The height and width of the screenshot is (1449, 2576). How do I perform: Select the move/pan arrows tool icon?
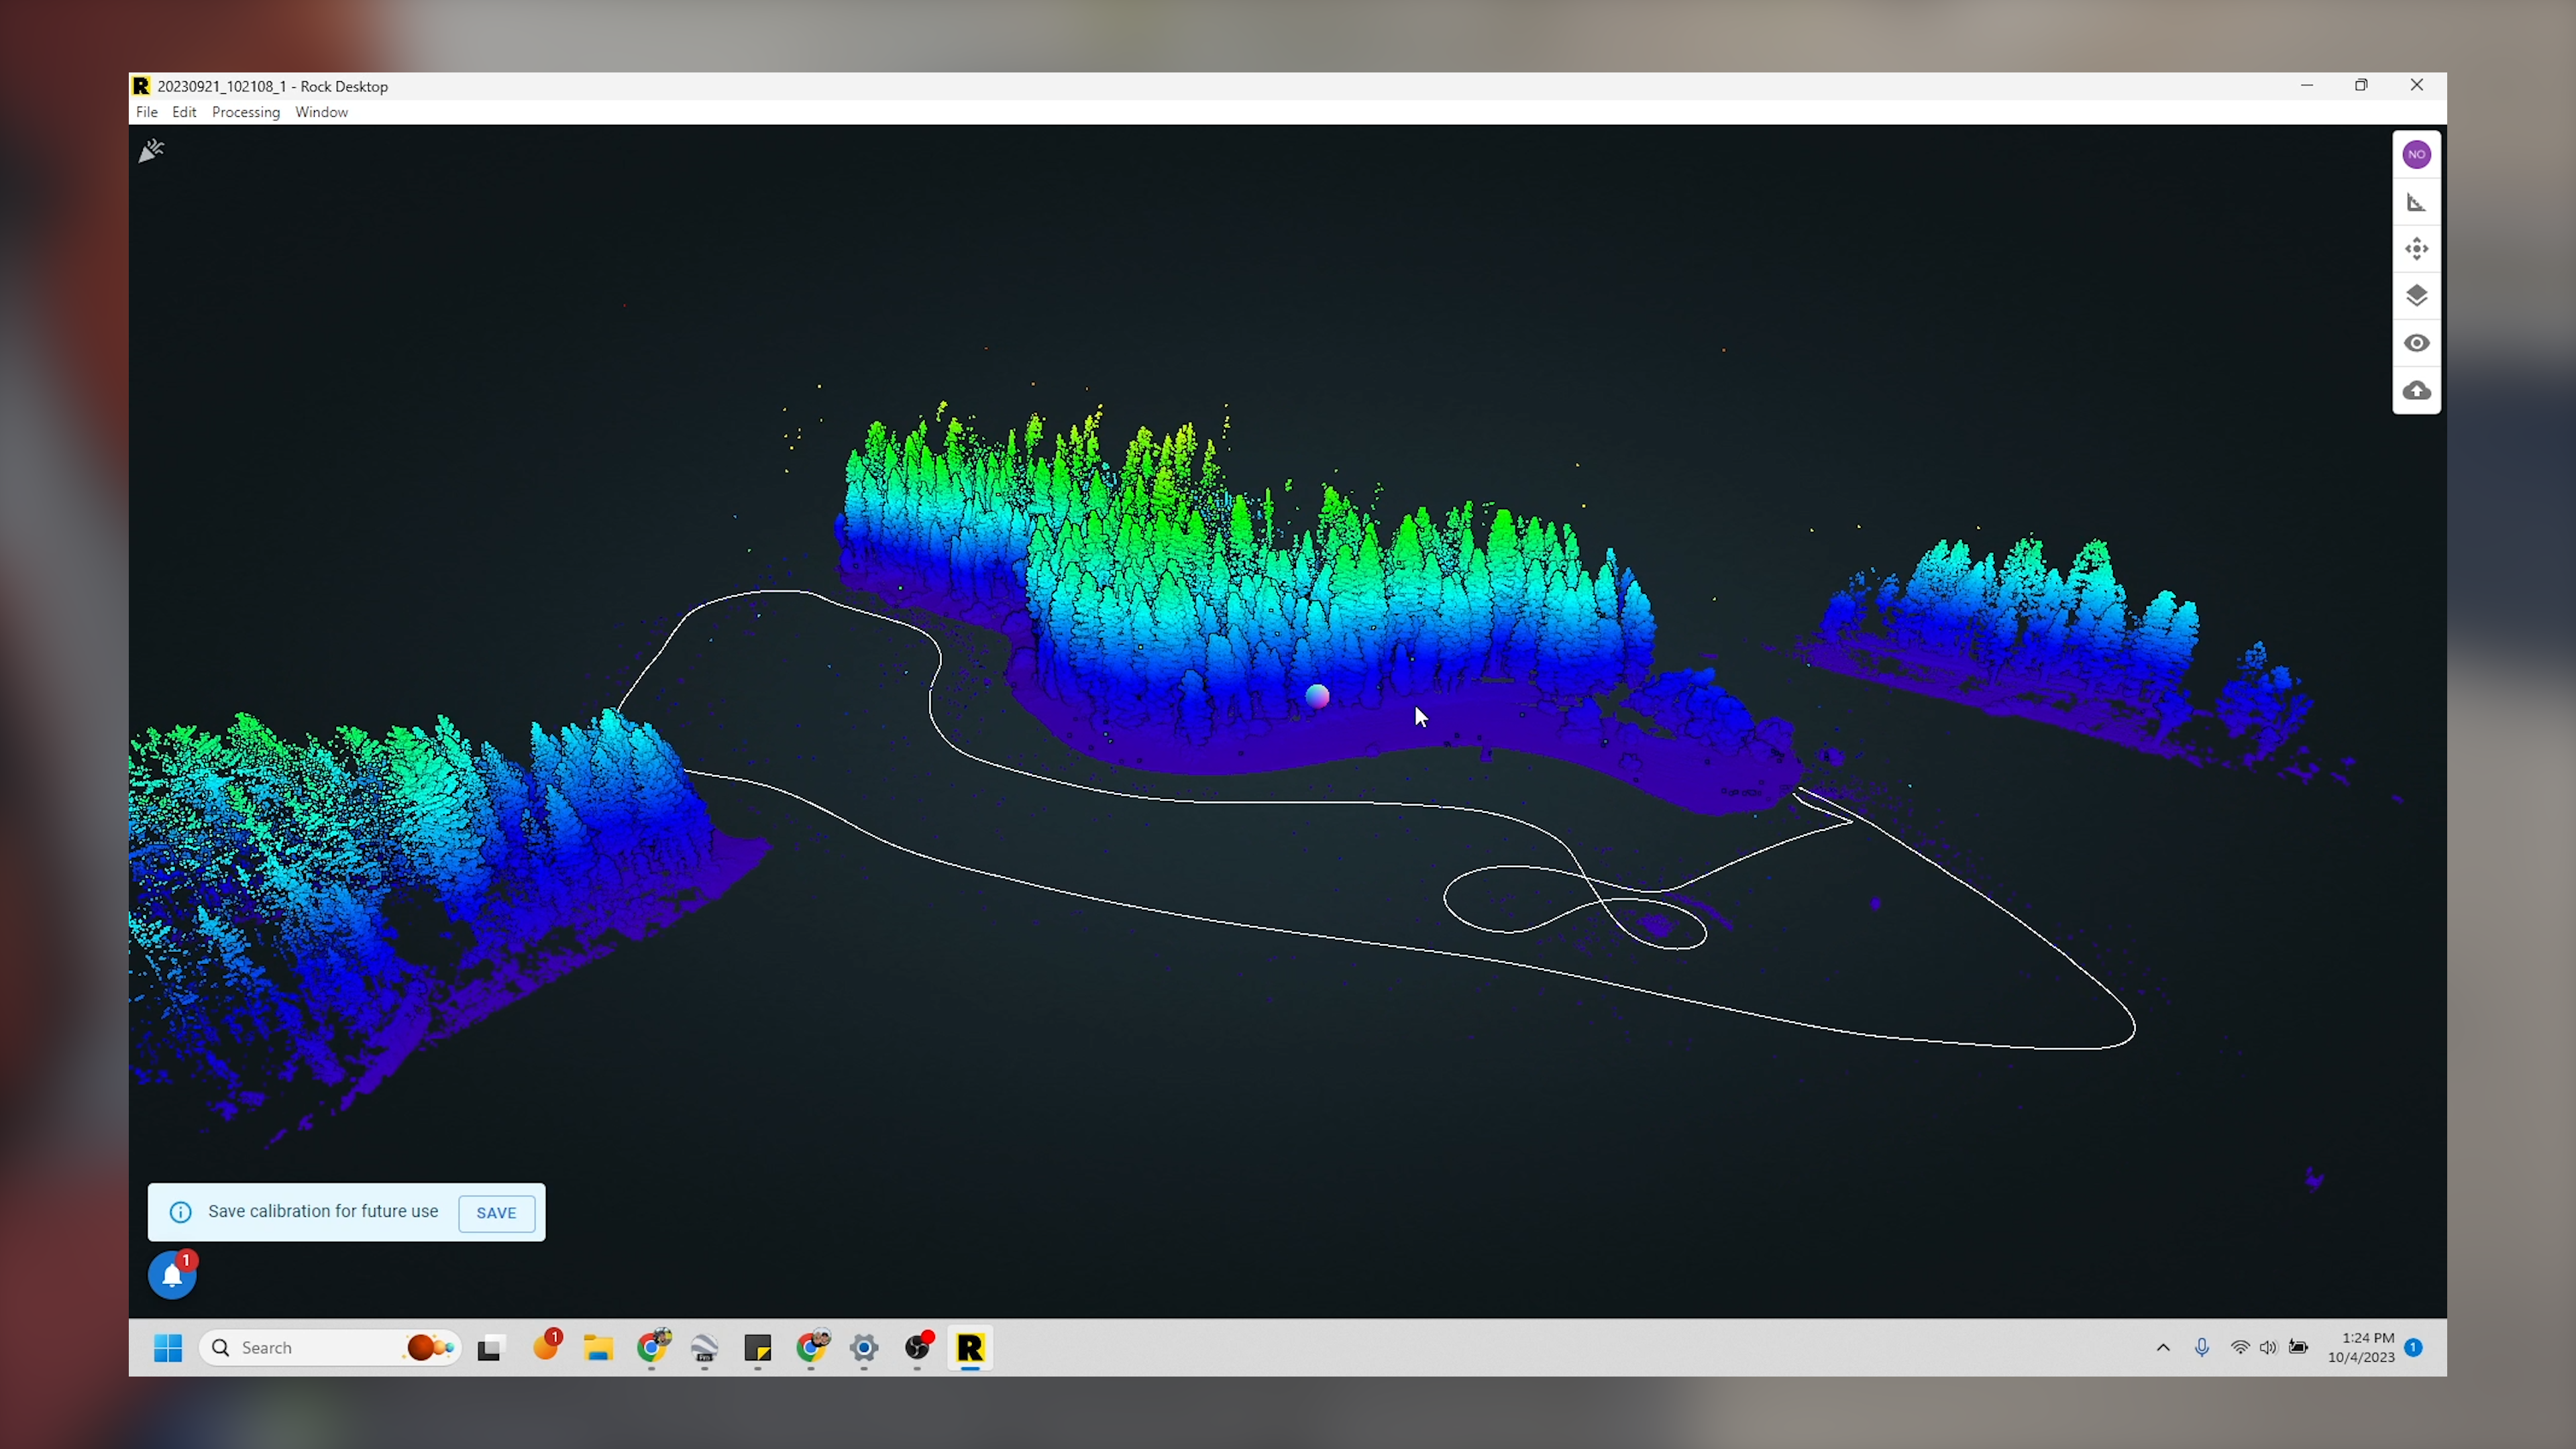(2416, 248)
